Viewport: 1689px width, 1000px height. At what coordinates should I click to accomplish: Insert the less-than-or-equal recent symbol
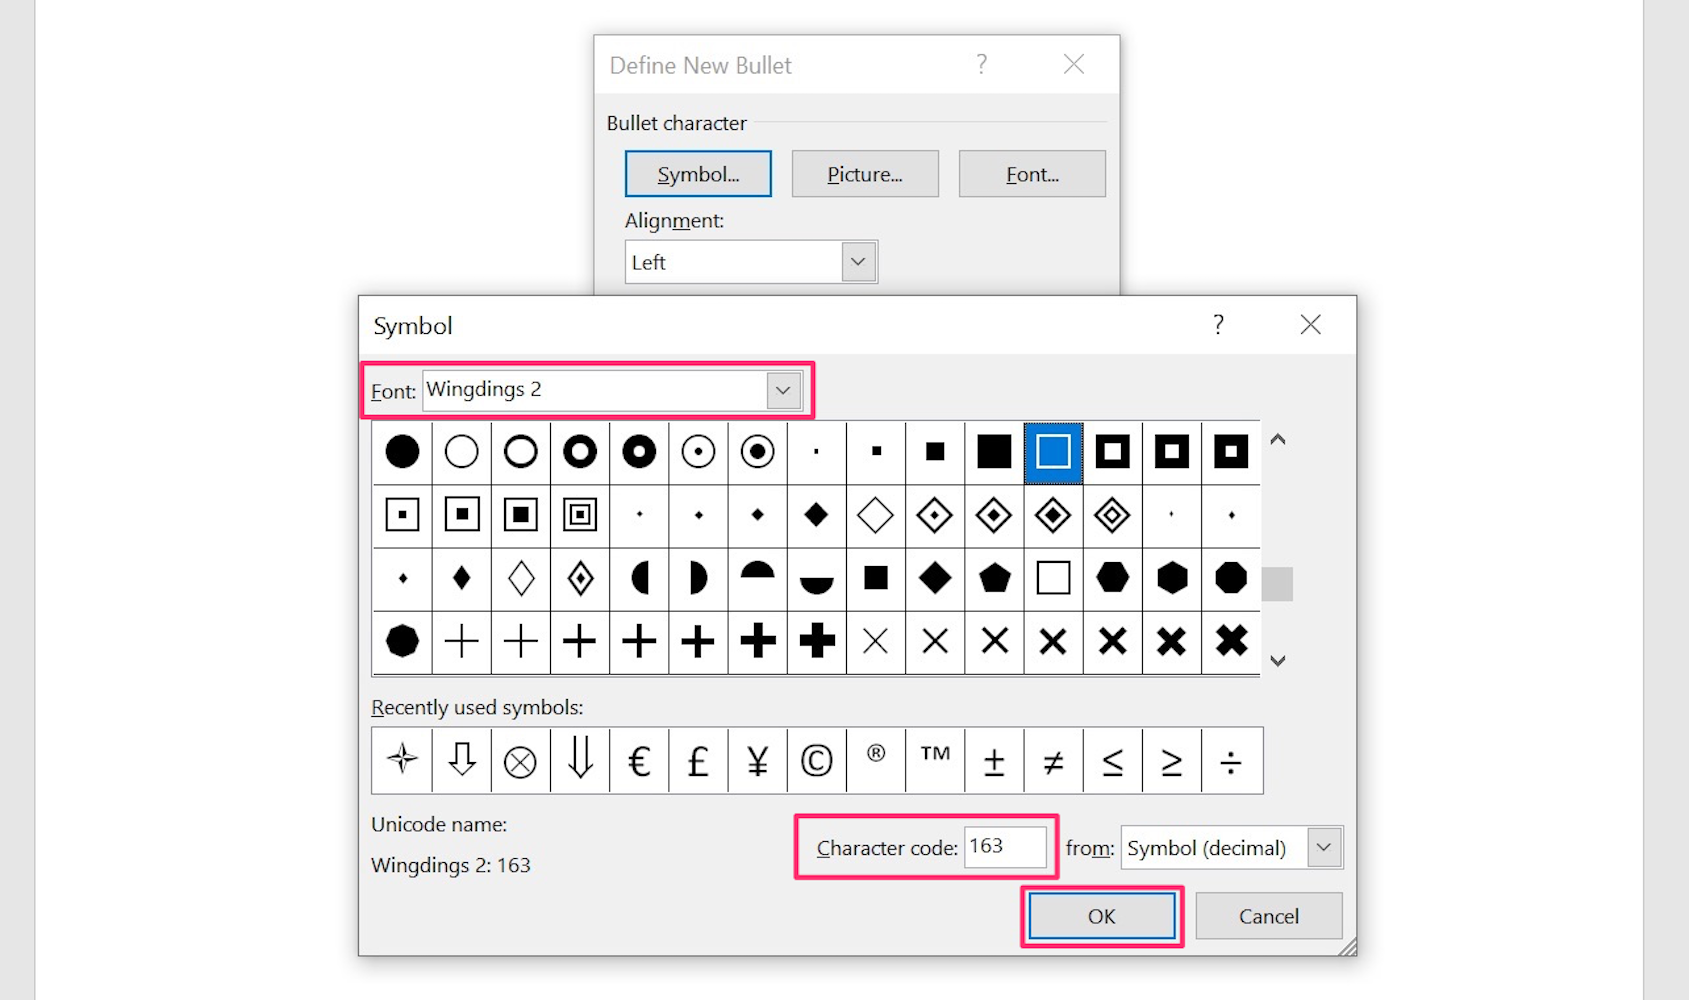click(1112, 761)
